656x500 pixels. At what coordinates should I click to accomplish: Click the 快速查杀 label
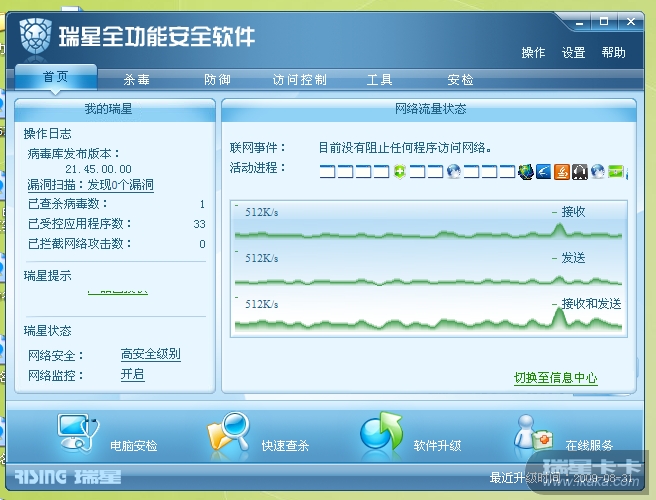(285, 446)
